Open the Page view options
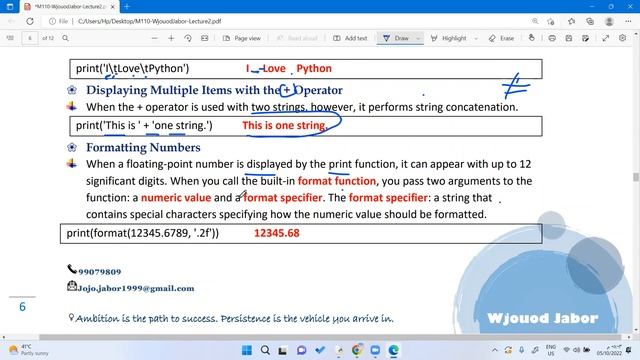 (x=242, y=38)
